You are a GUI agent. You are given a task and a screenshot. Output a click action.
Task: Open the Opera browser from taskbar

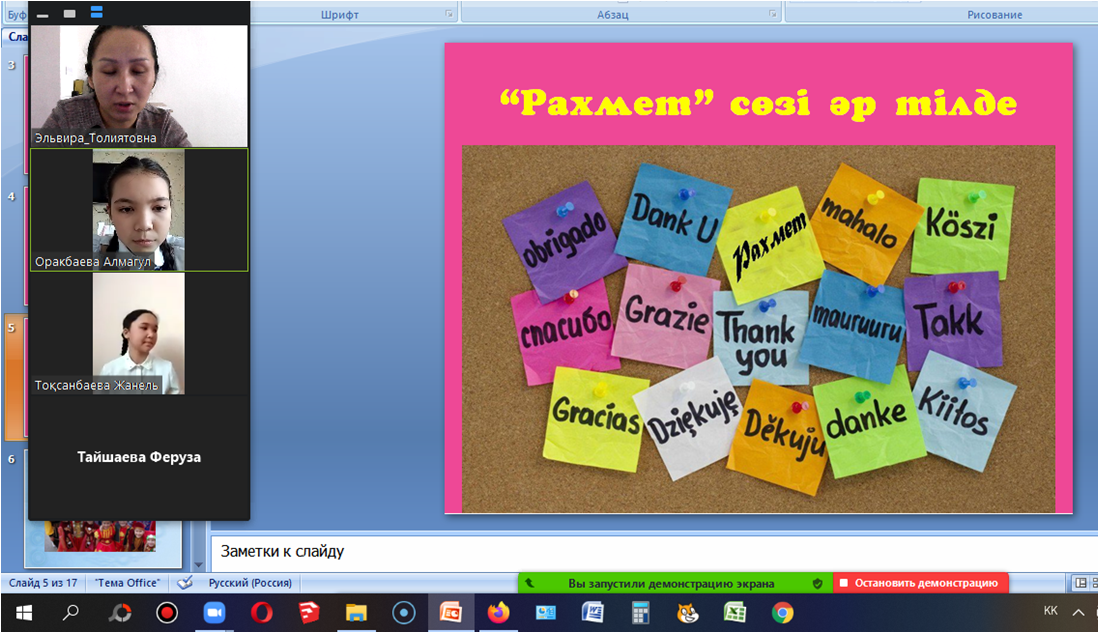pyautogui.click(x=262, y=612)
